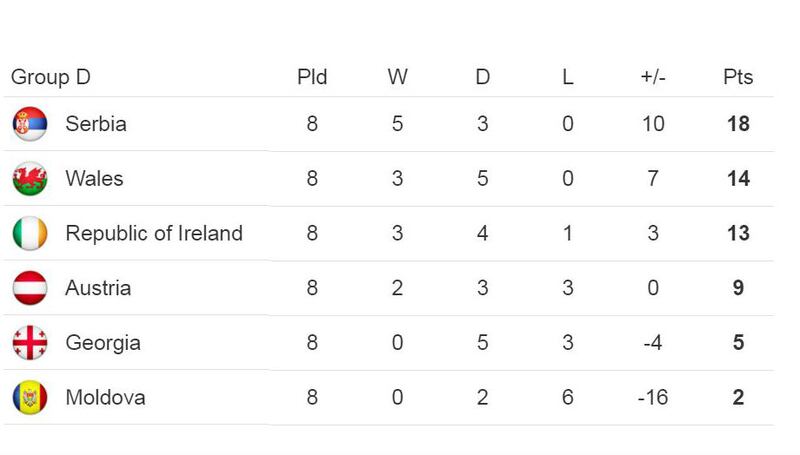Screen dimensions: 800x455
Task: Select the Republic of Ireland team name
Action: [x=154, y=233]
